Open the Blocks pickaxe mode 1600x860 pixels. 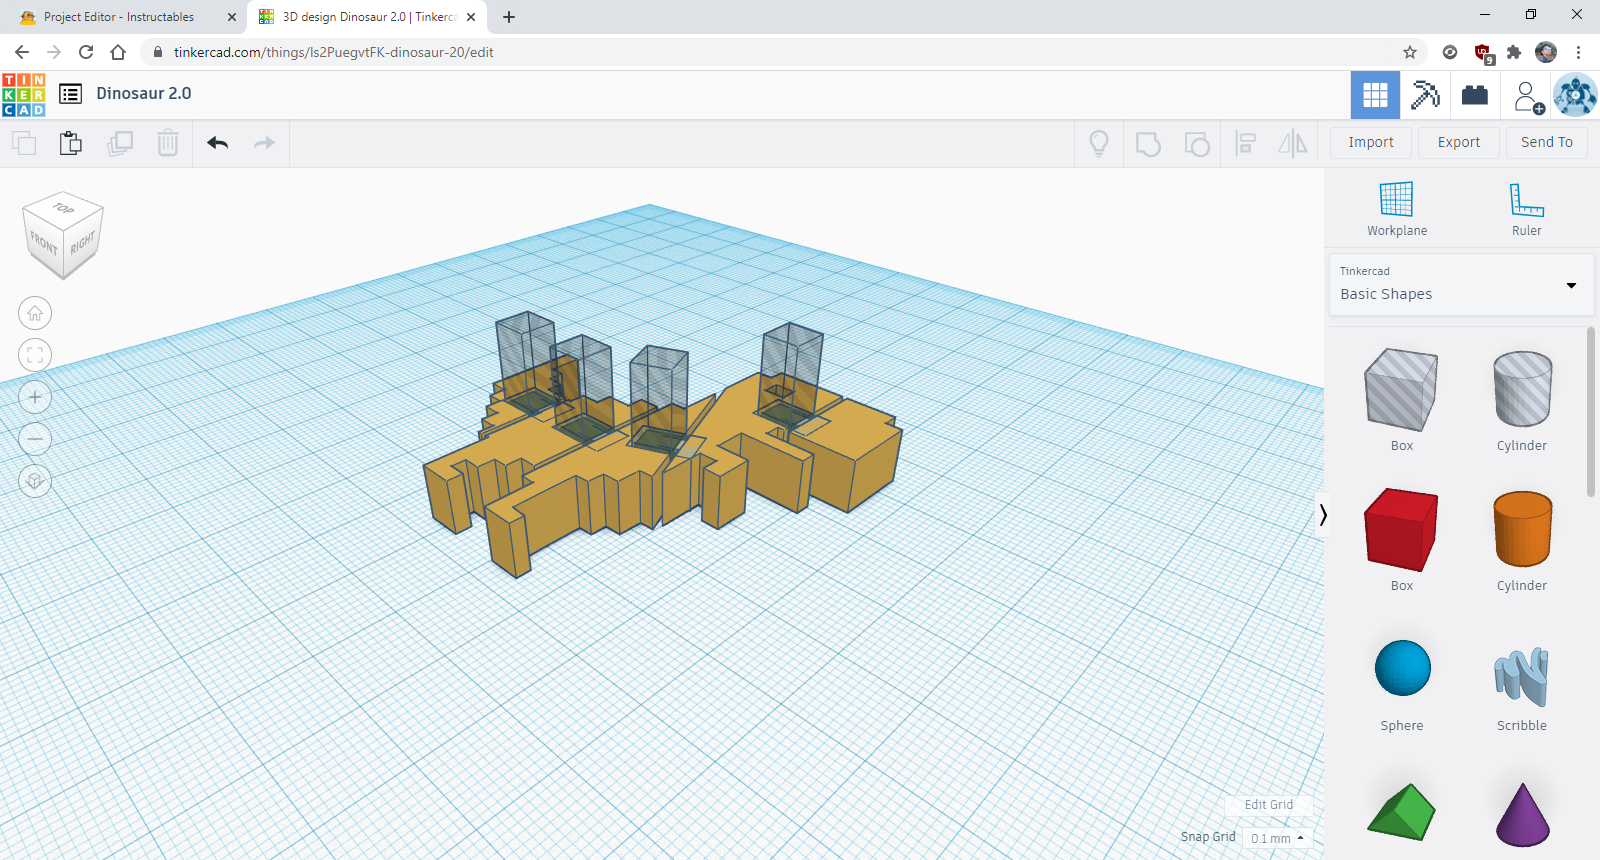point(1425,95)
